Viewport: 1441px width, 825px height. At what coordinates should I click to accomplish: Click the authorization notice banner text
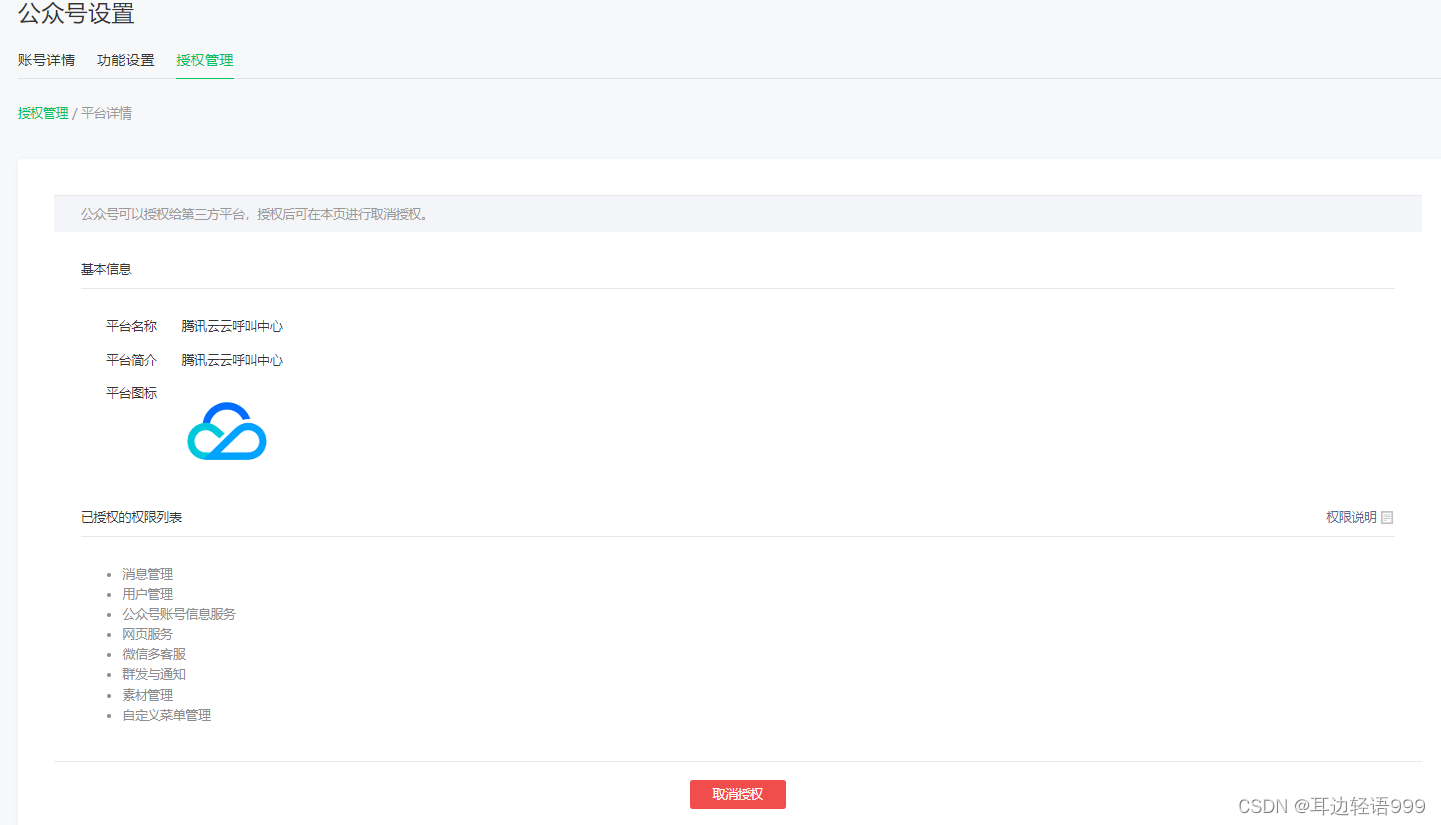click(x=256, y=214)
